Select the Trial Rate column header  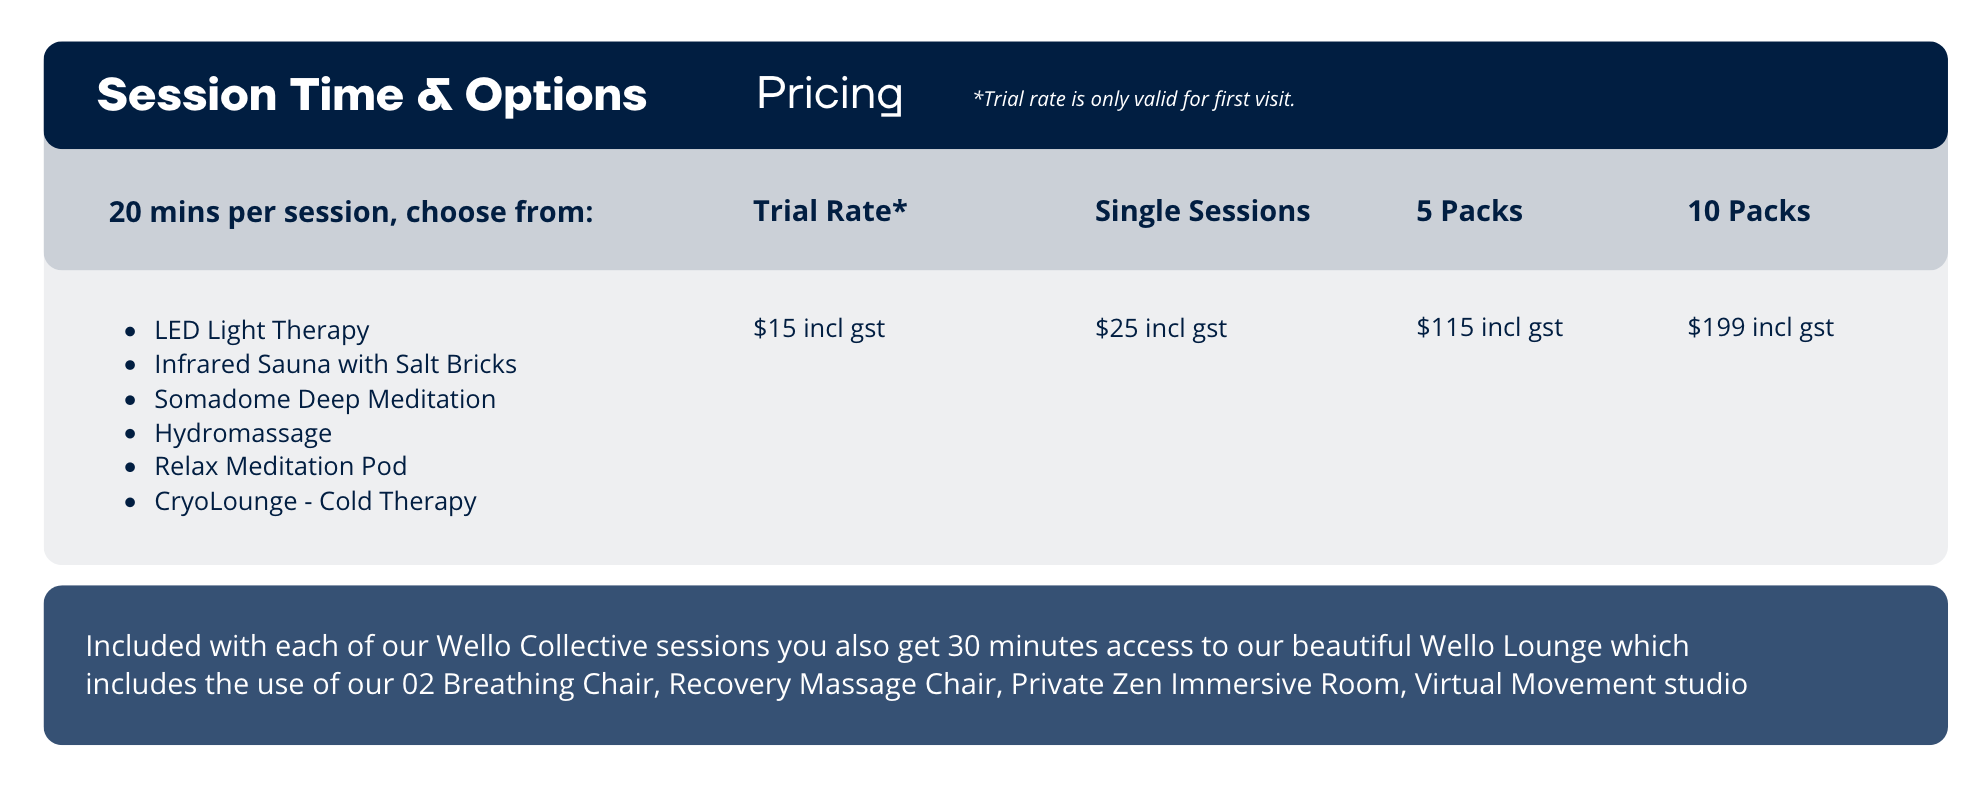coord(829,211)
